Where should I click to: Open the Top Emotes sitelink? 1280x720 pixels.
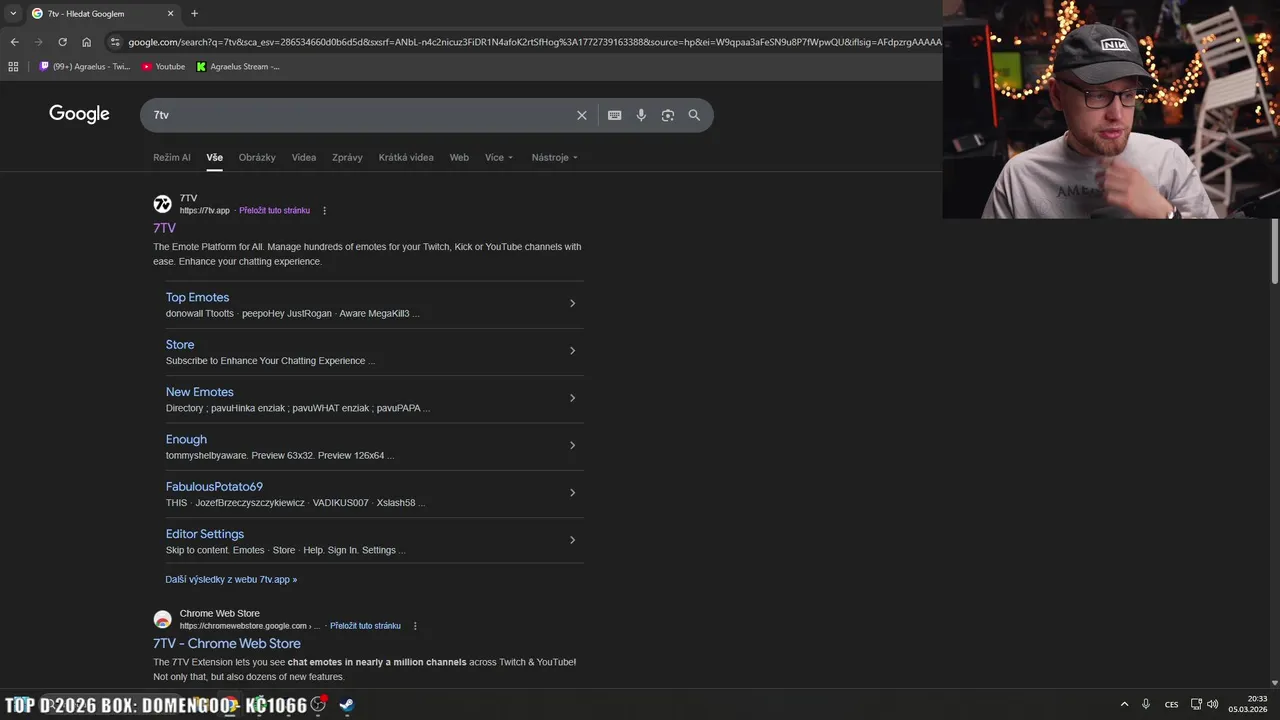198,297
